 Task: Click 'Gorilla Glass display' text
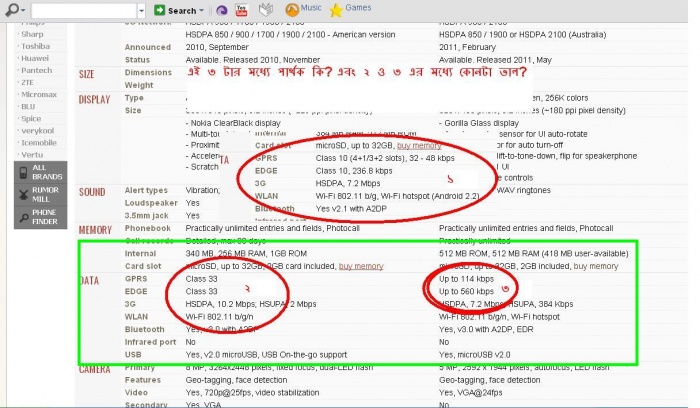tap(481, 123)
